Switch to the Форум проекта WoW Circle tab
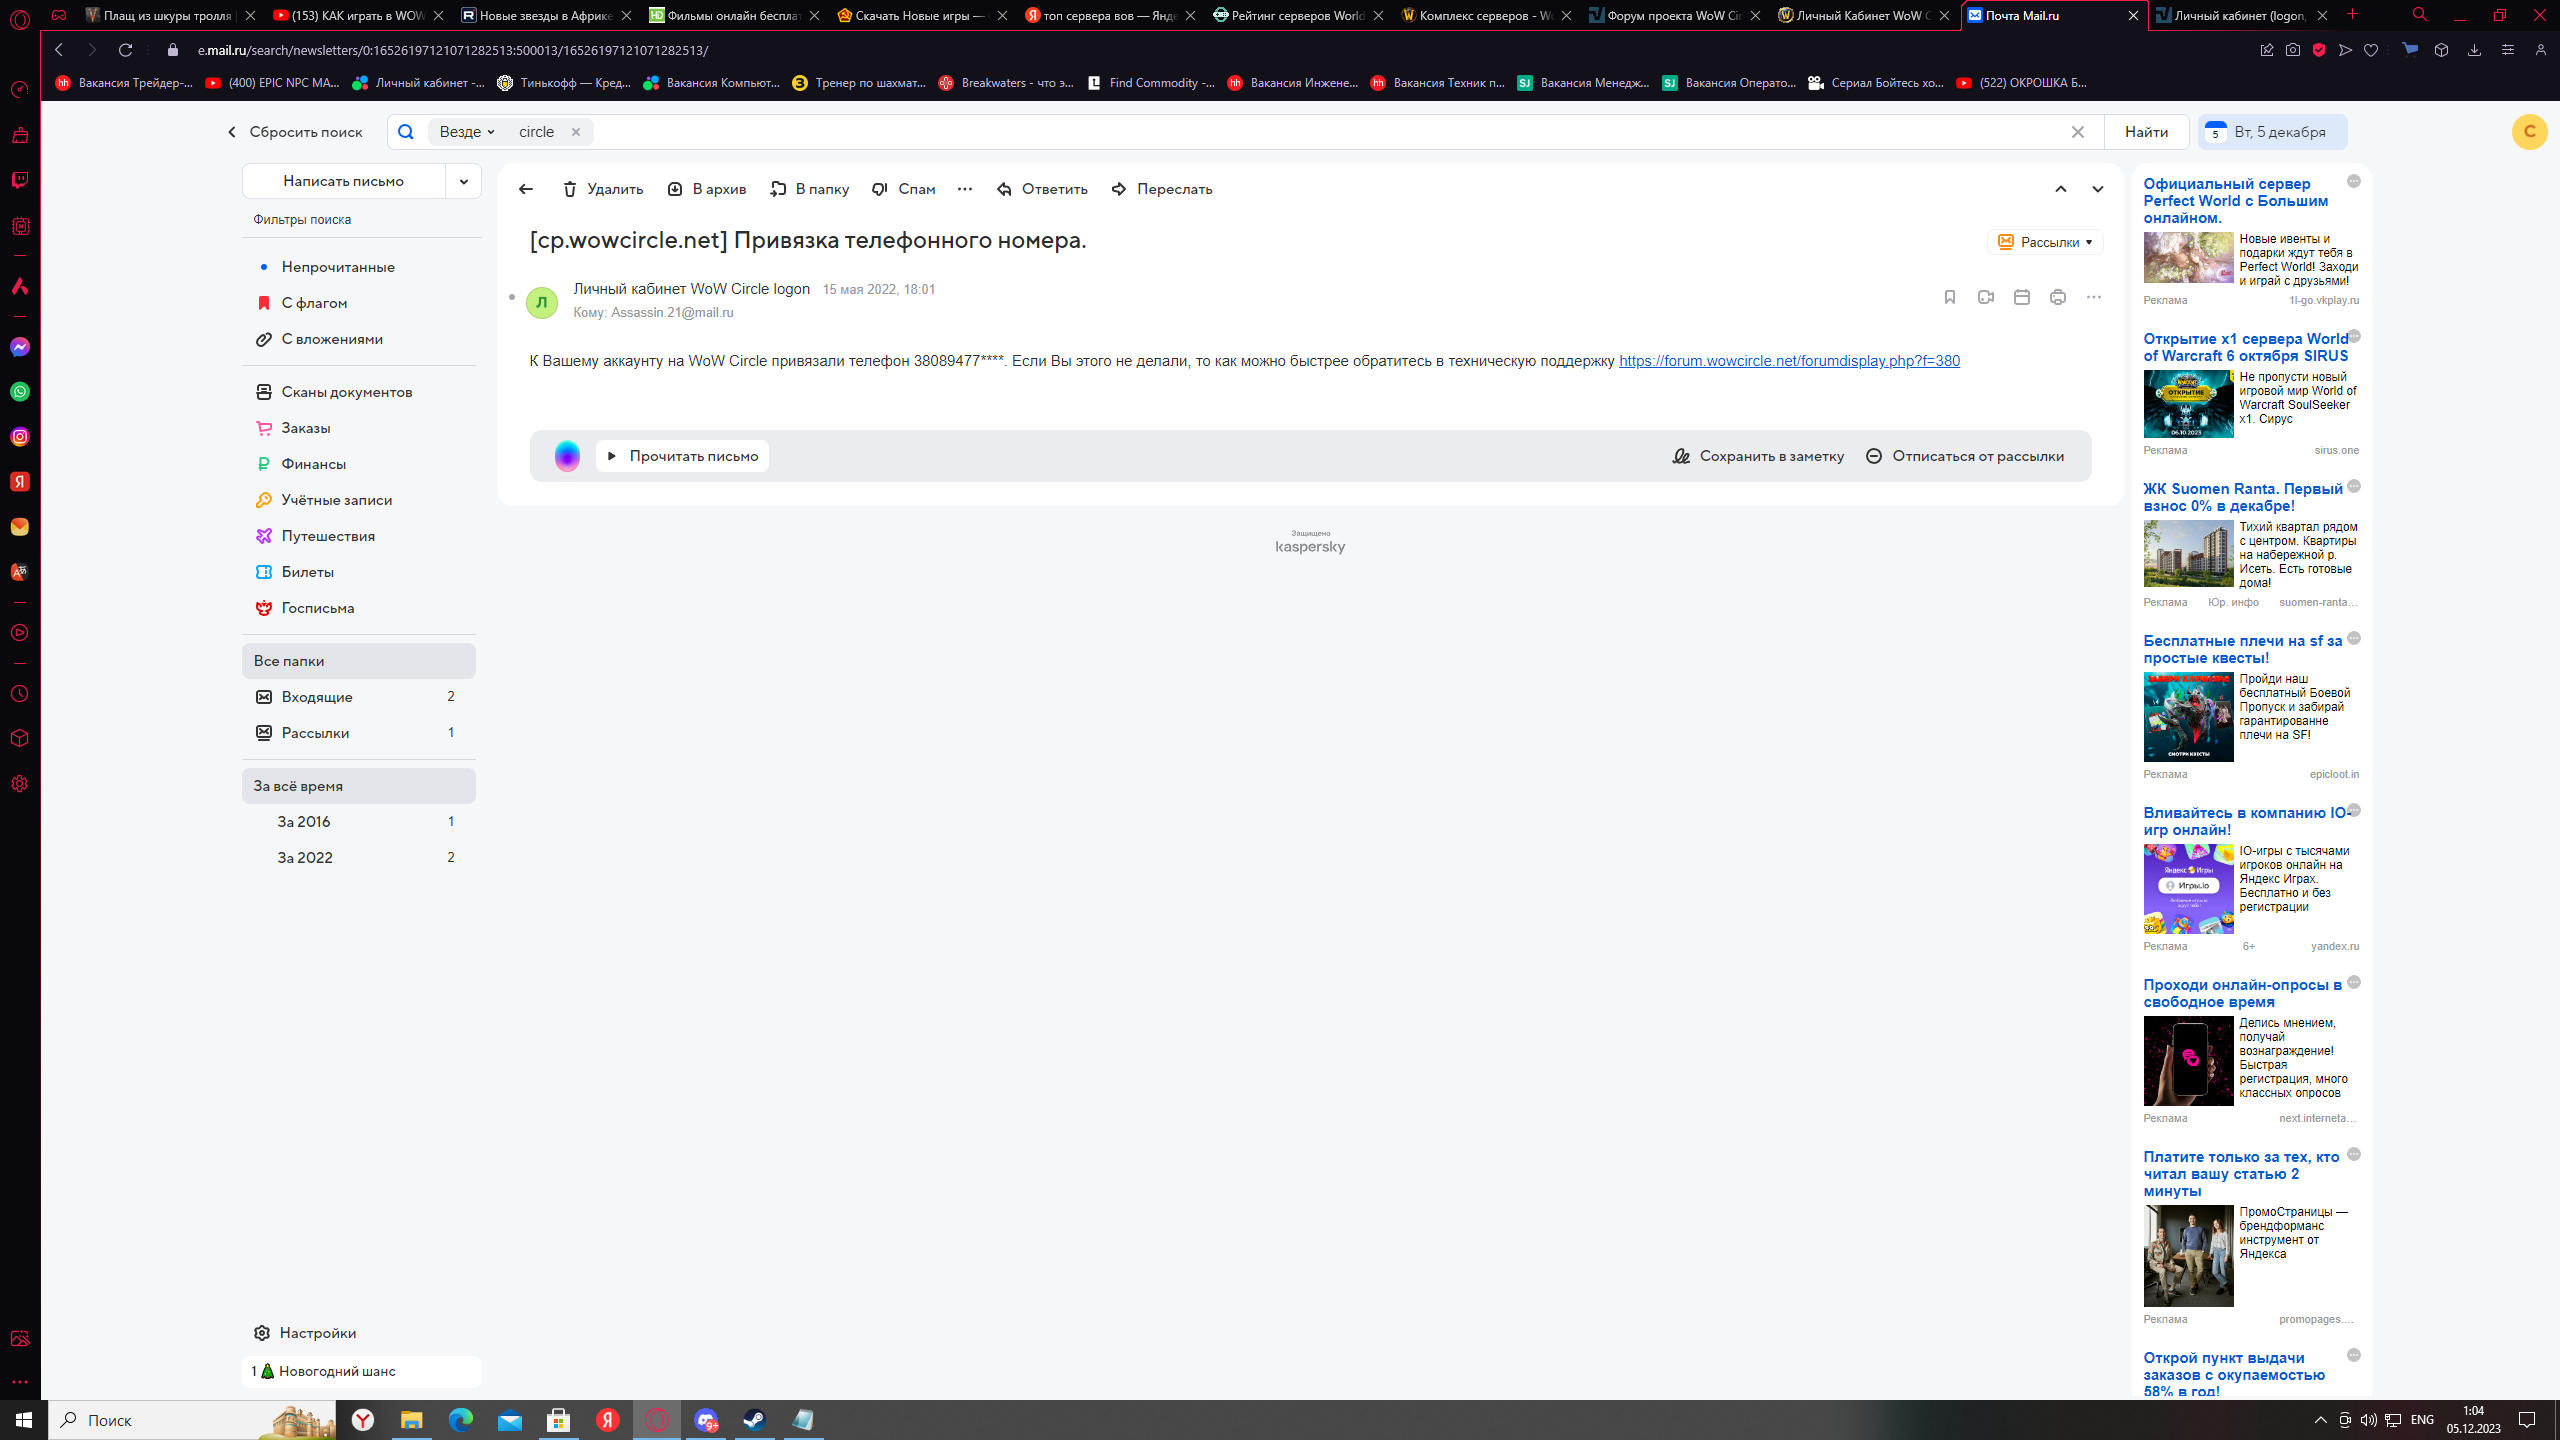Image resolution: width=2560 pixels, height=1440 pixels. (x=1673, y=15)
